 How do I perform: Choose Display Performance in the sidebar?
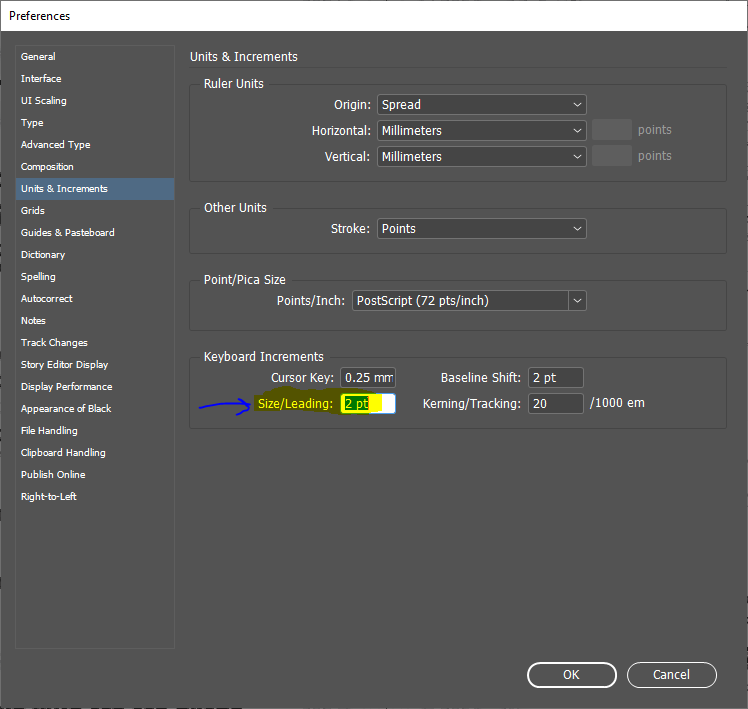pyautogui.click(x=66, y=387)
